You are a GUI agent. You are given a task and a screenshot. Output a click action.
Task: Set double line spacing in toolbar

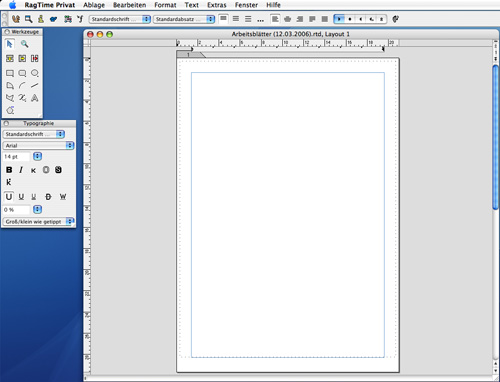click(248, 19)
